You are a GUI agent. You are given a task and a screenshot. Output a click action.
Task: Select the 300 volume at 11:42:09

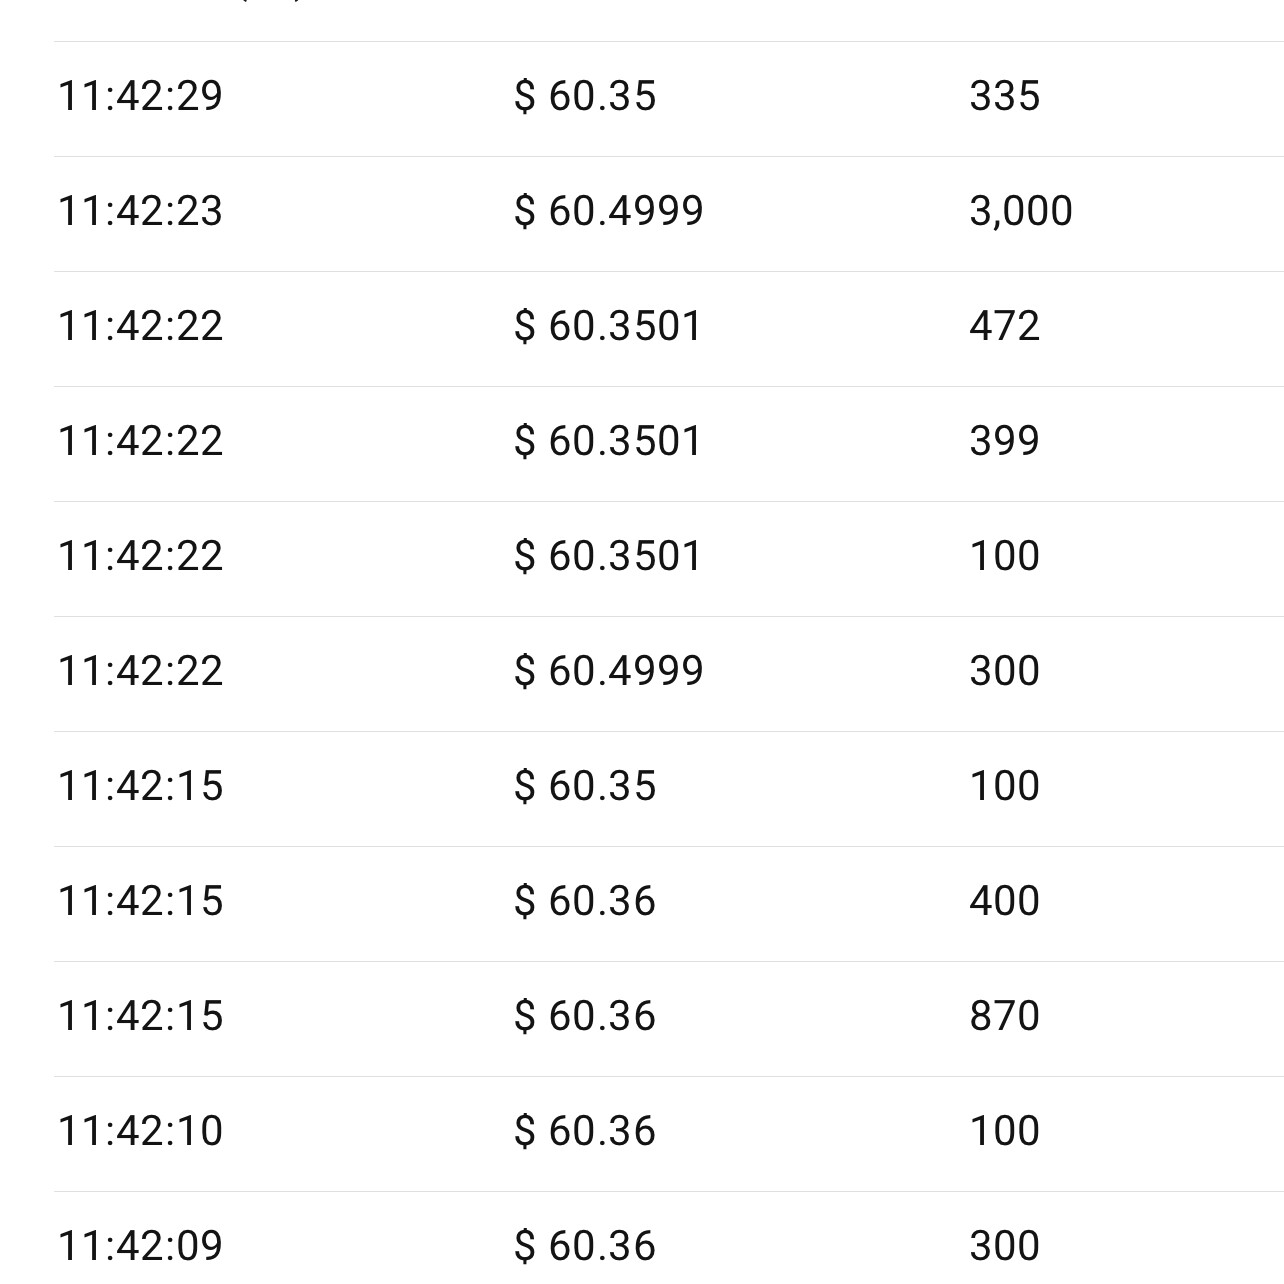click(1004, 1247)
